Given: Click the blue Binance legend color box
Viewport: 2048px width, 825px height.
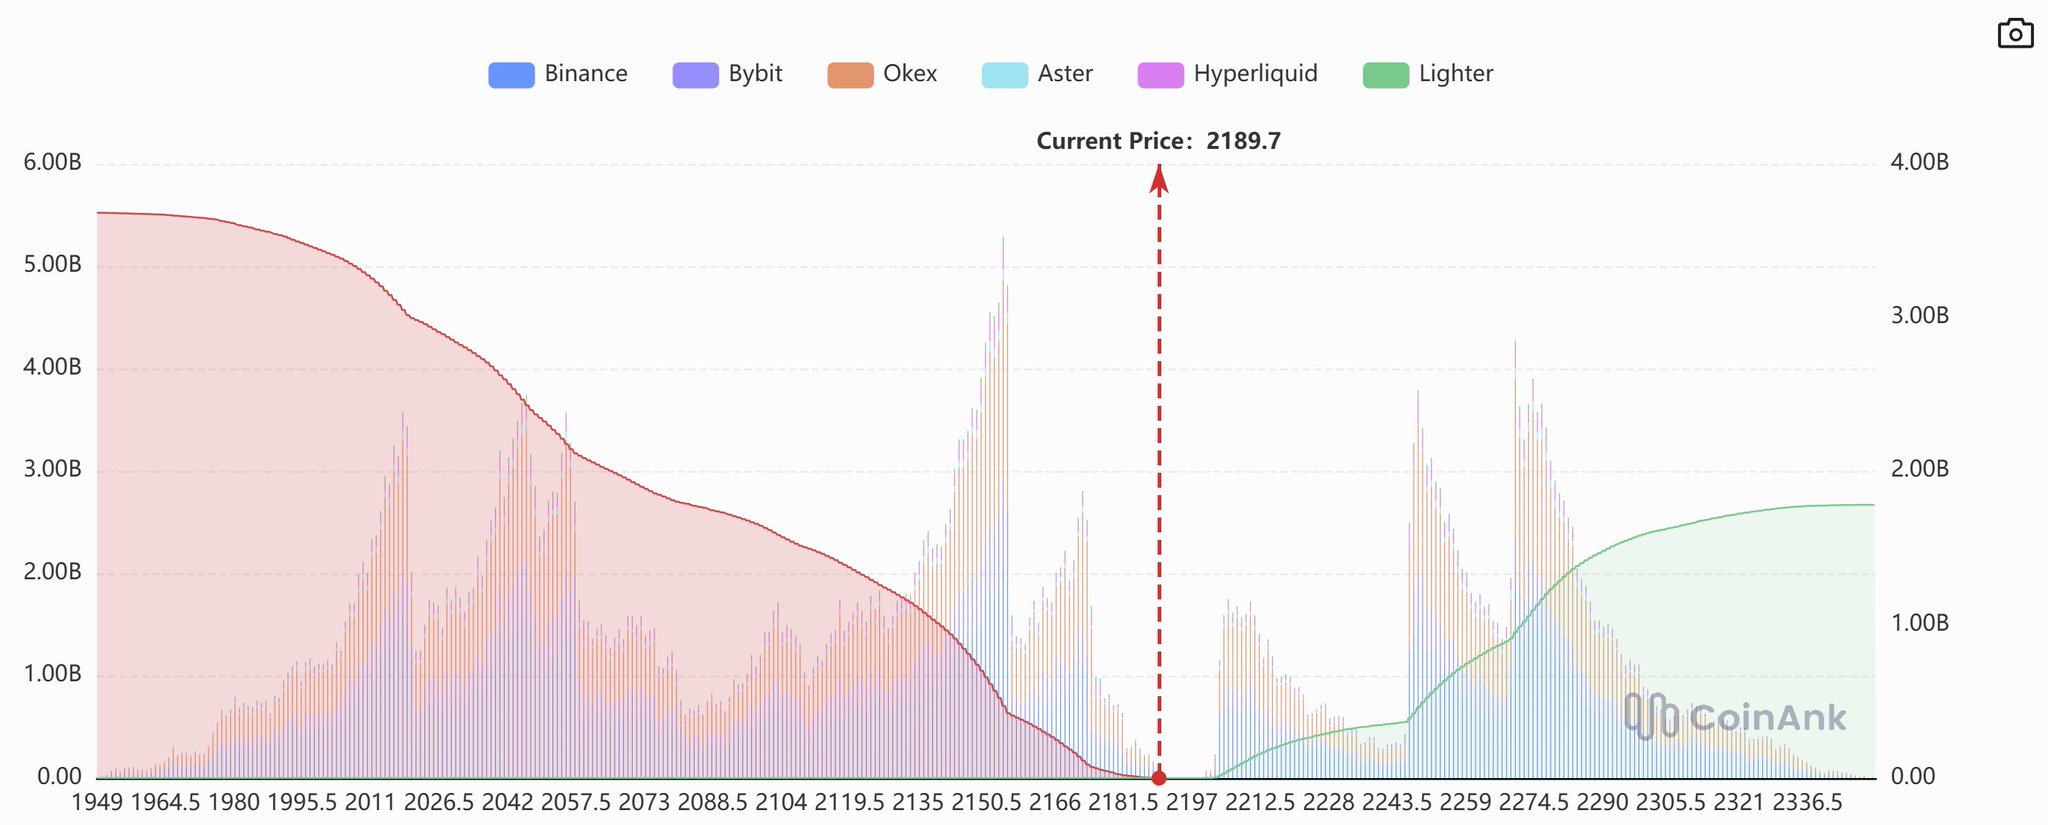Looking at the screenshot, I should click(511, 75).
